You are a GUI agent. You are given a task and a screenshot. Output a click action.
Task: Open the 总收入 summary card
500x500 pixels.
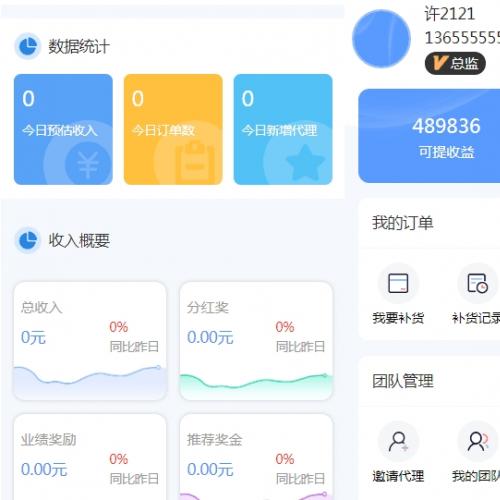coord(90,341)
